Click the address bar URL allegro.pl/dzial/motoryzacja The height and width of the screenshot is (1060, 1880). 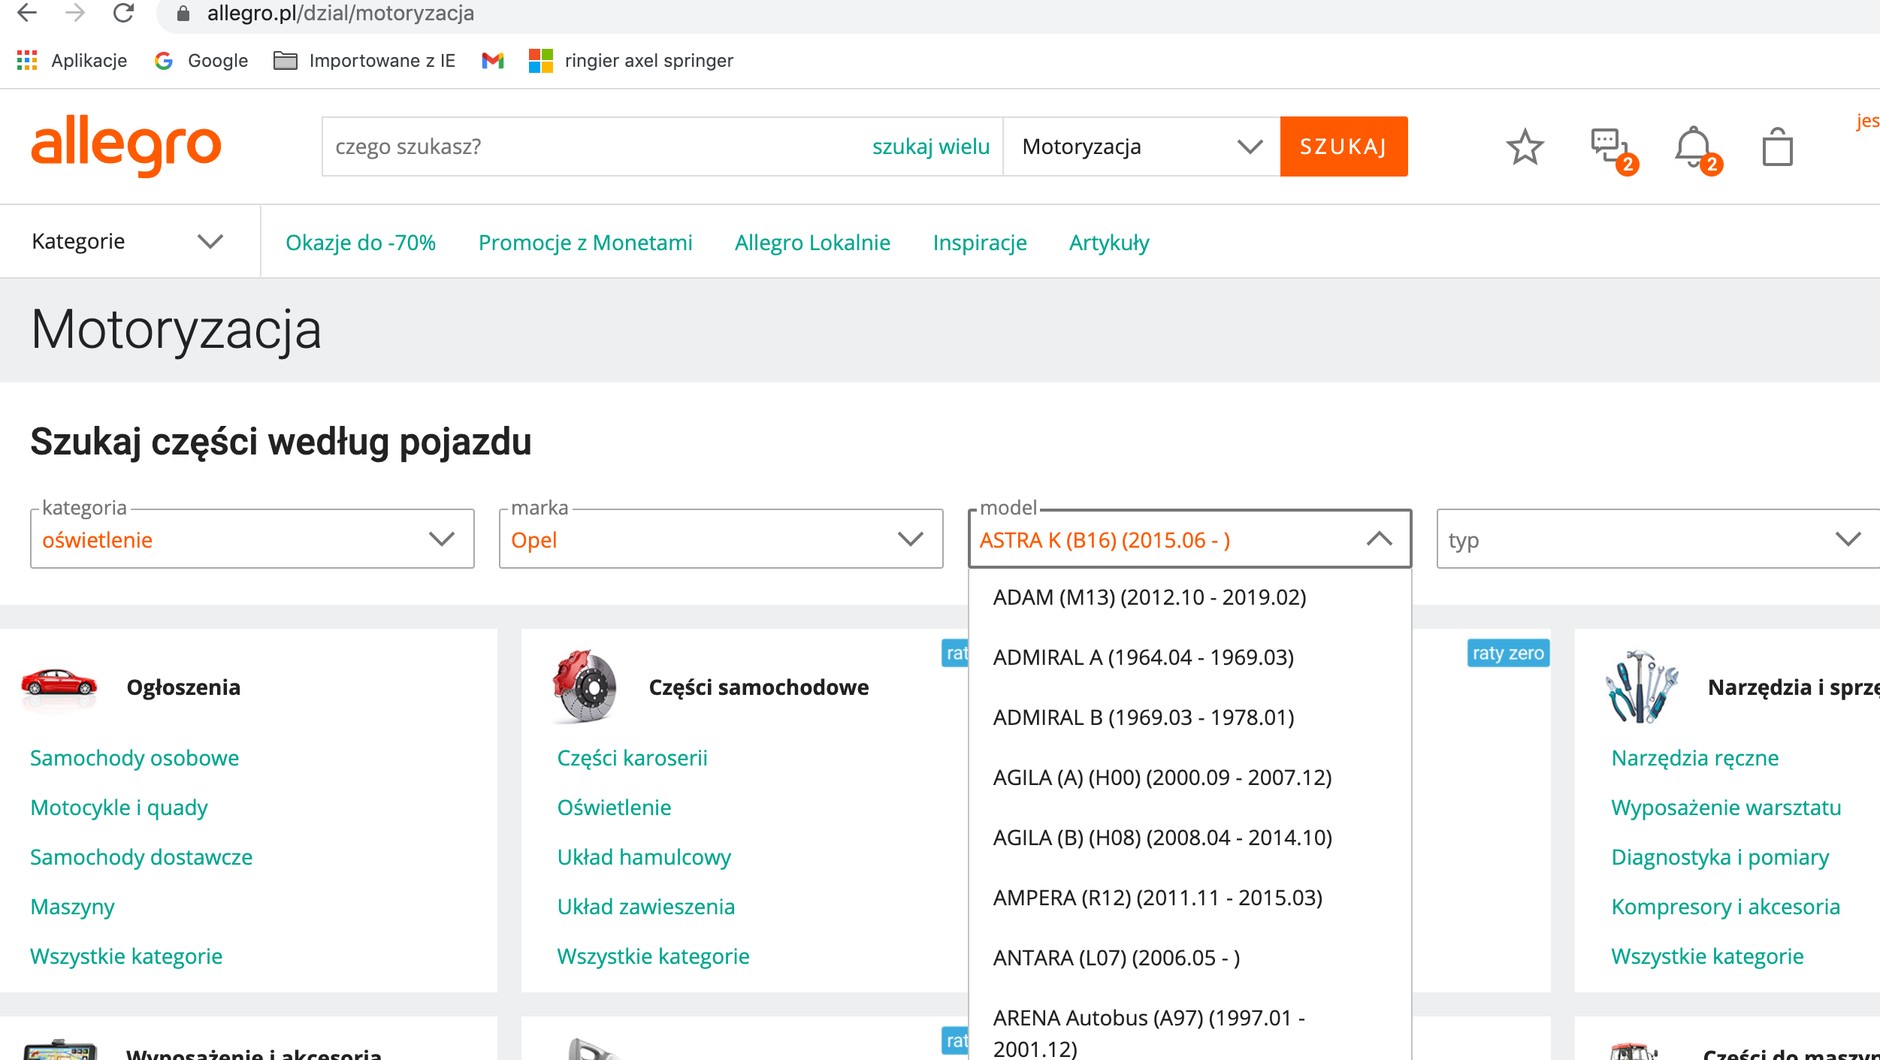(340, 13)
